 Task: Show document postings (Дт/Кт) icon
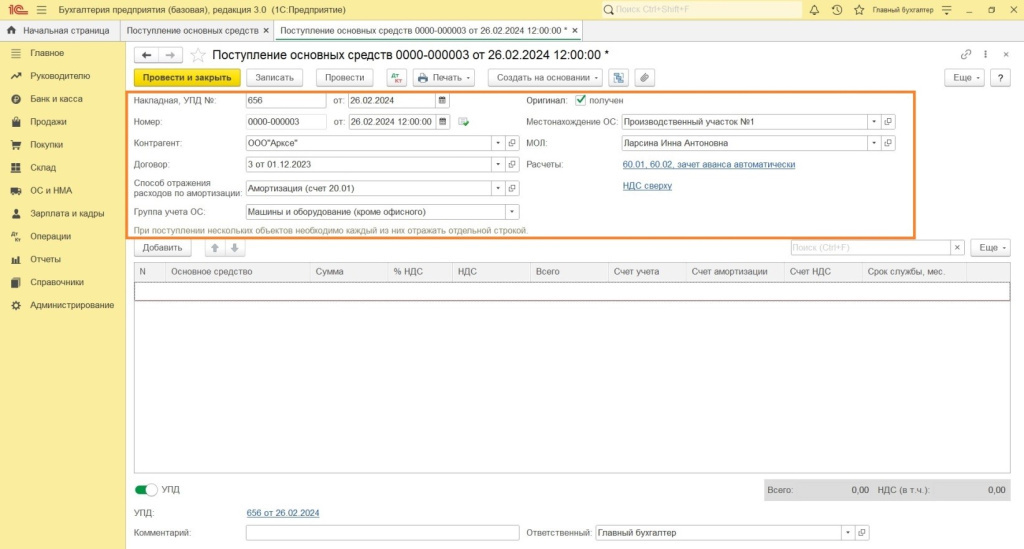[x=396, y=77]
